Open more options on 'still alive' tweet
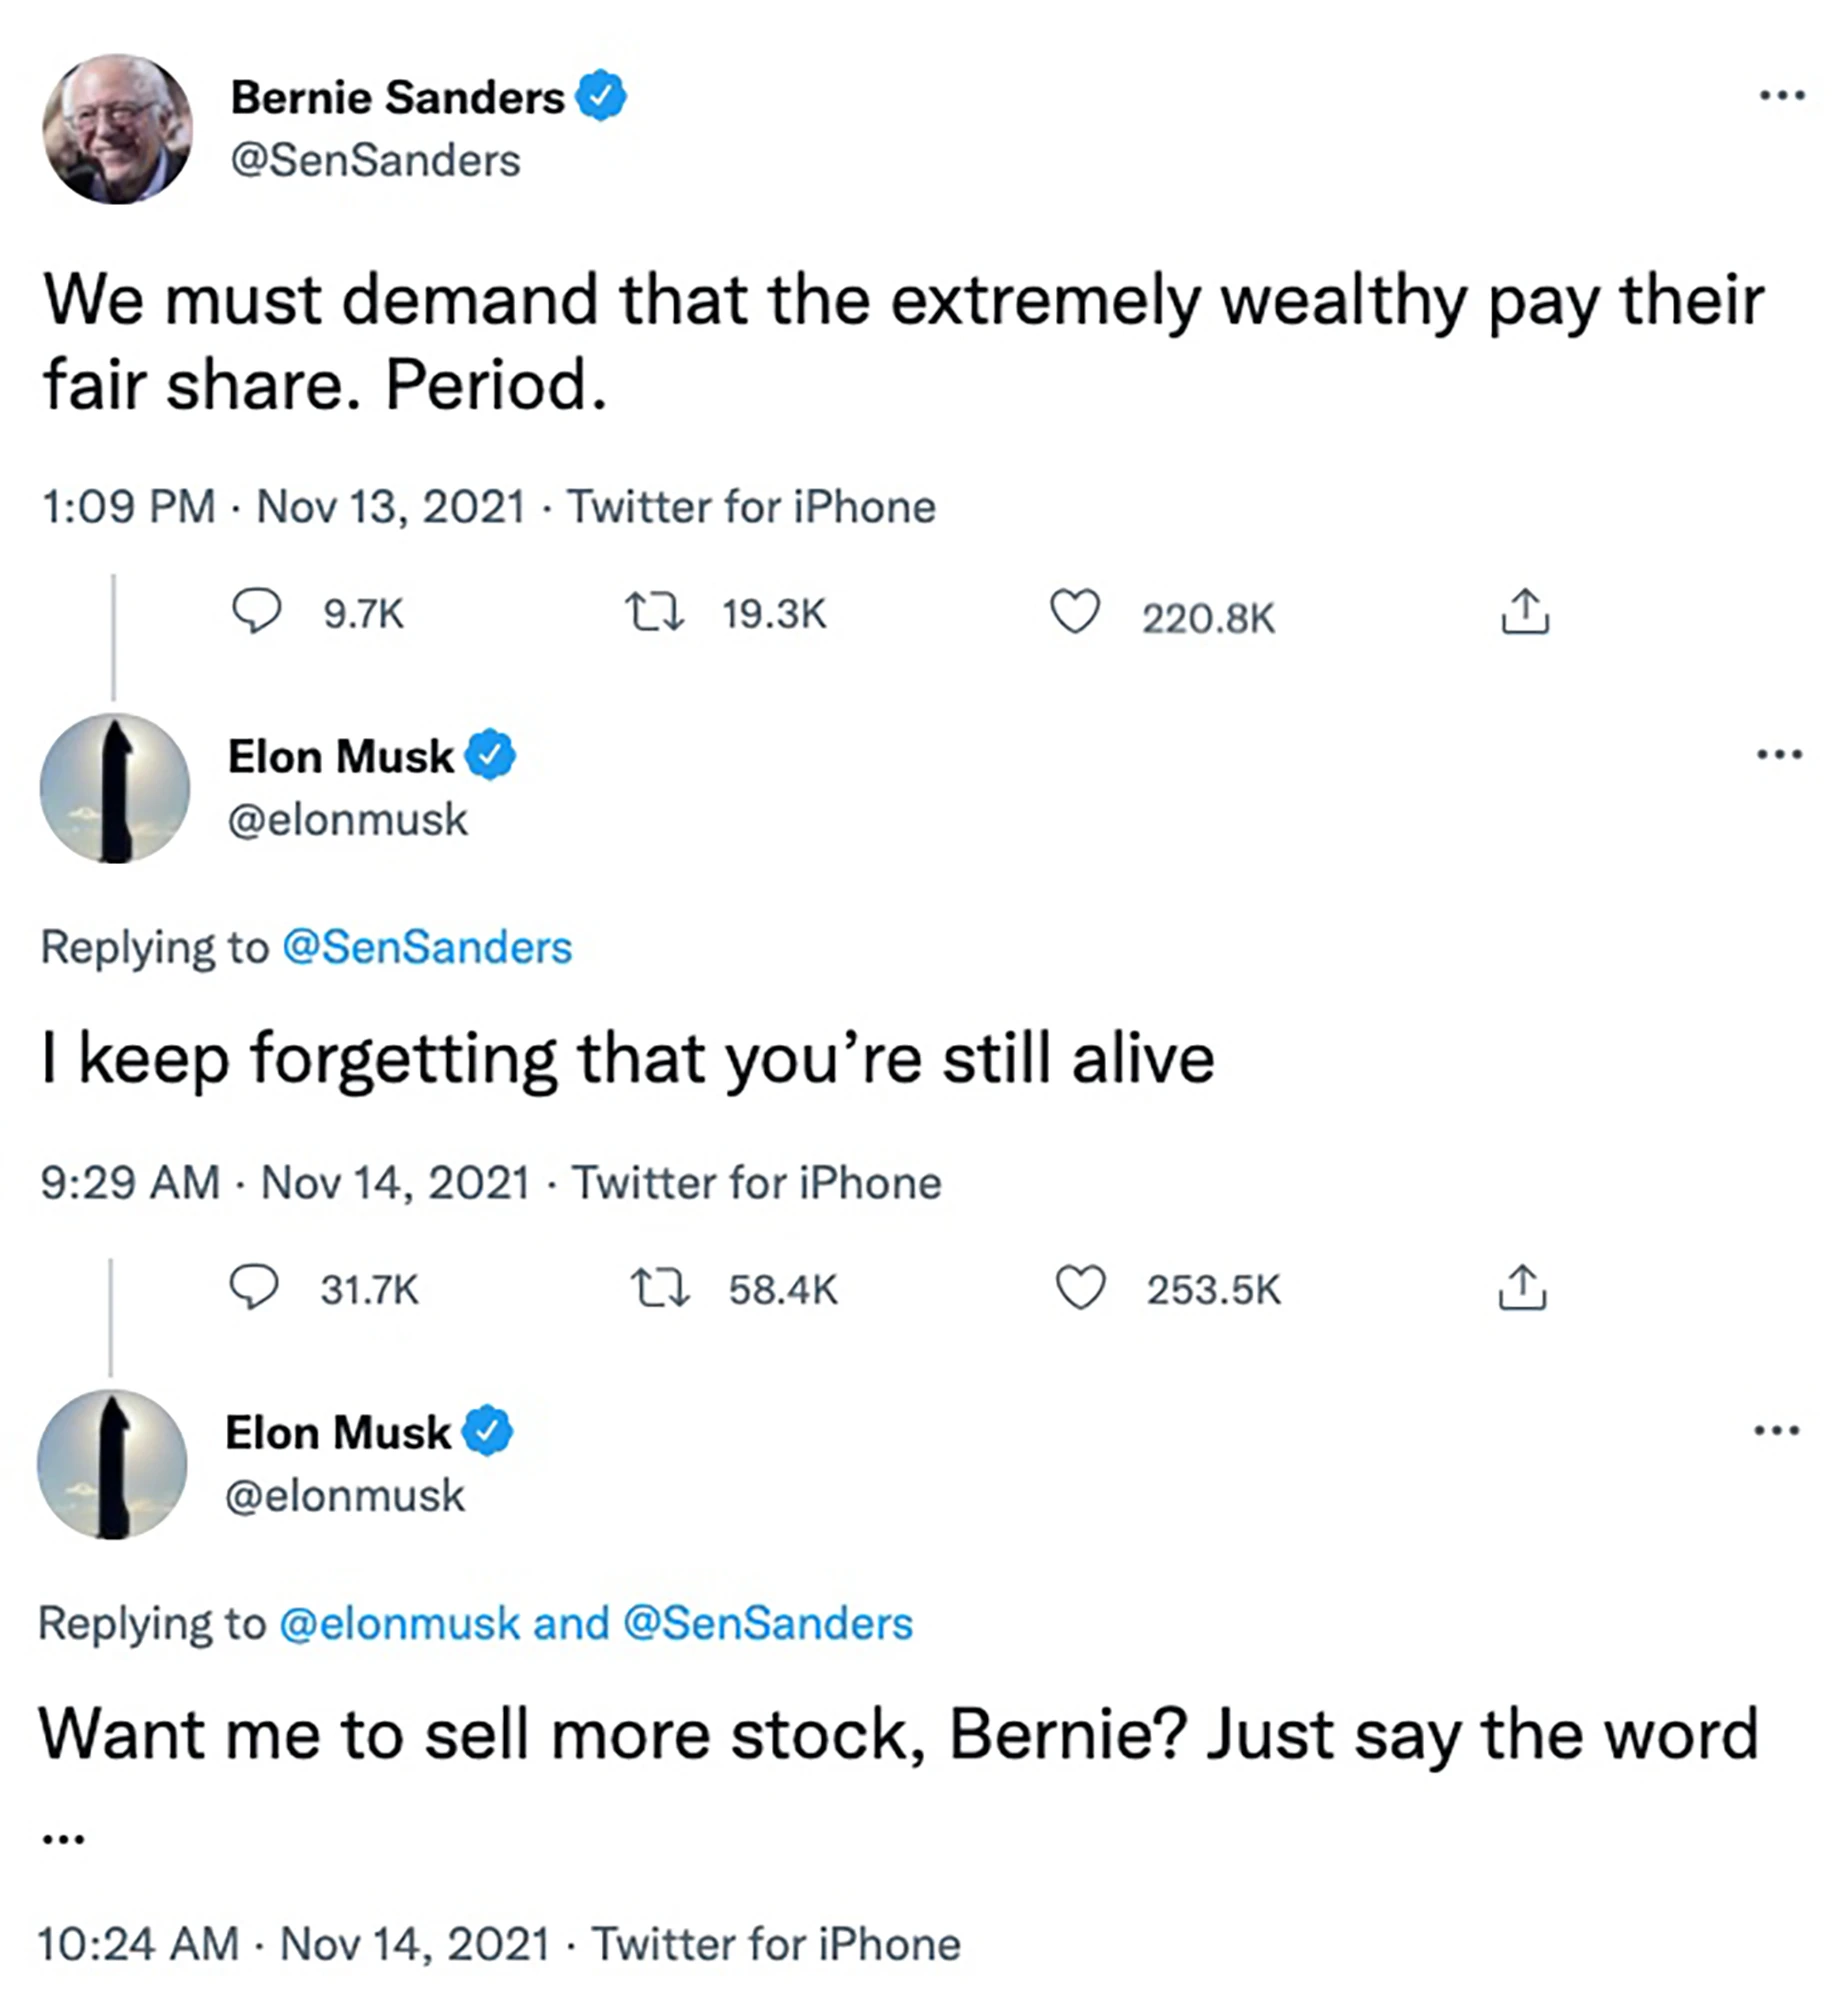Image resolution: width=1844 pixels, height=2000 pixels. click(x=1780, y=754)
